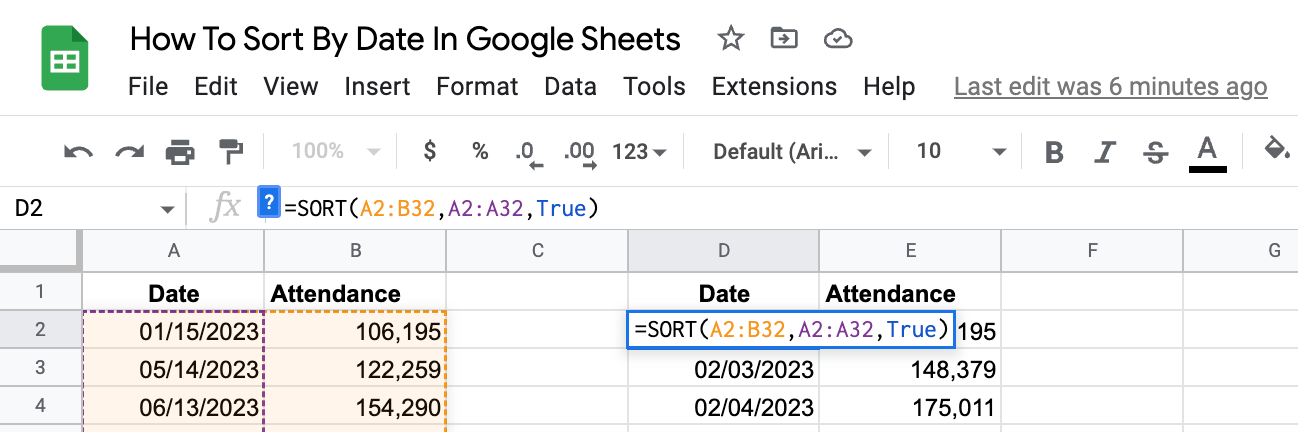Open the Tools menu
The width and height of the screenshot is (1298, 432).
click(x=654, y=87)
